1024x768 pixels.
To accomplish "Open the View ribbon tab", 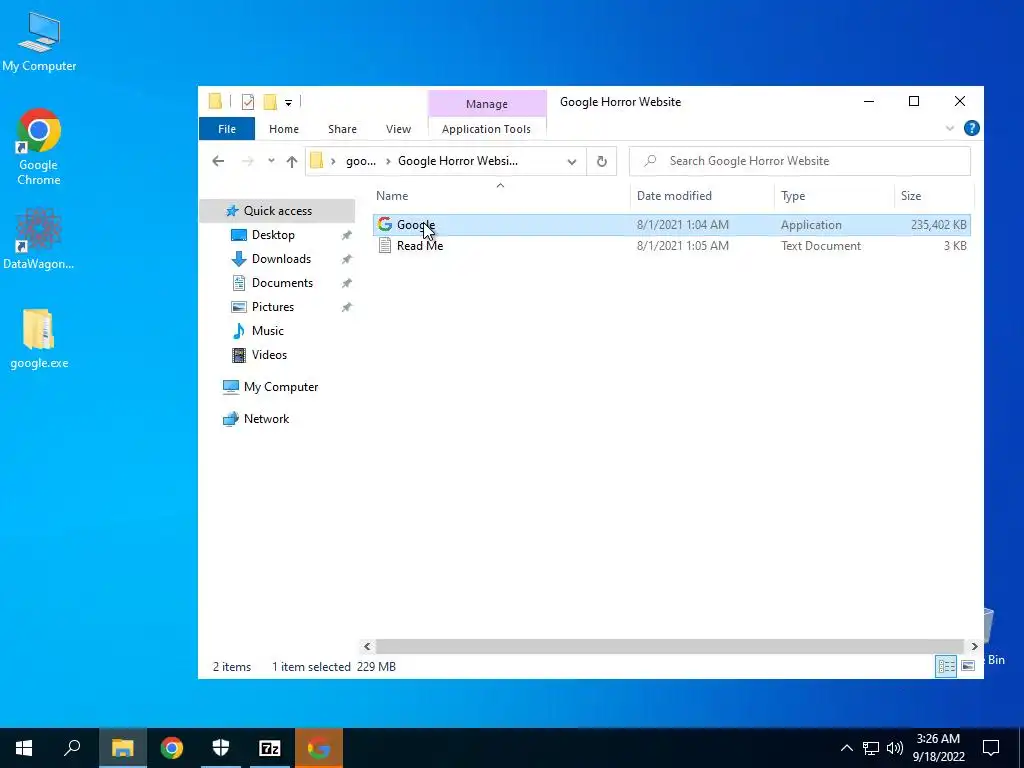I will [398, 129].
